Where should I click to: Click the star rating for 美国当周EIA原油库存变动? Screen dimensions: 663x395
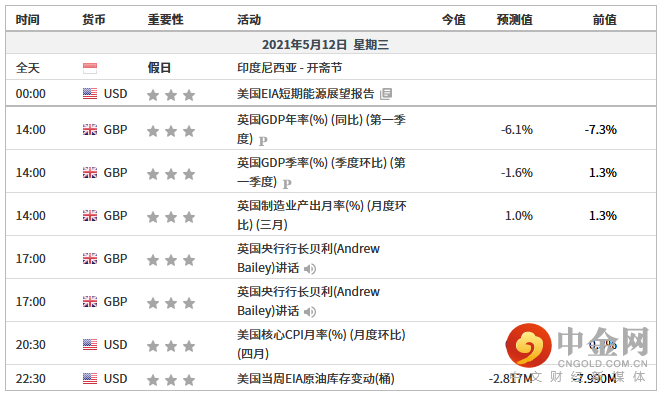click(171, 380)
